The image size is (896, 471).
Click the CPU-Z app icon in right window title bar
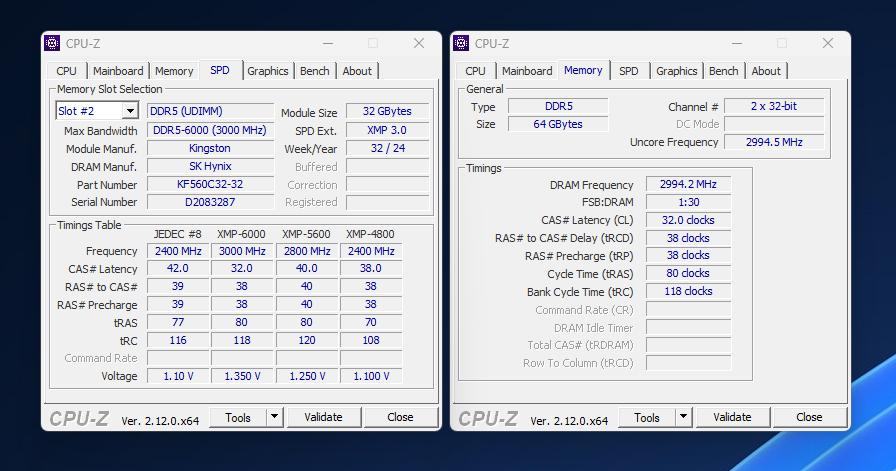point(461,43)
